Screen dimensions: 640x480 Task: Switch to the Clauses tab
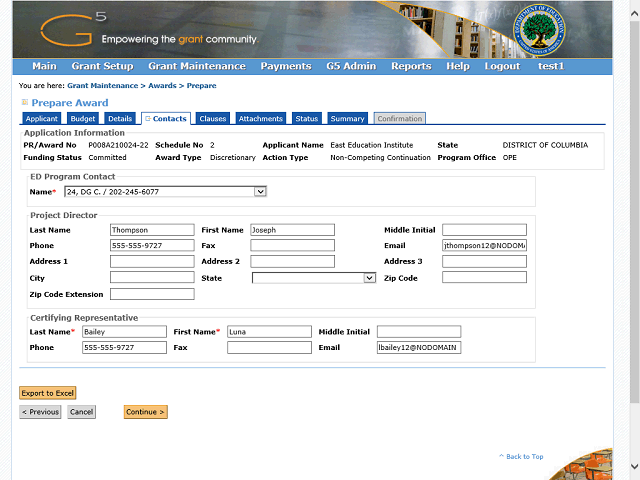tap(212, 119)
